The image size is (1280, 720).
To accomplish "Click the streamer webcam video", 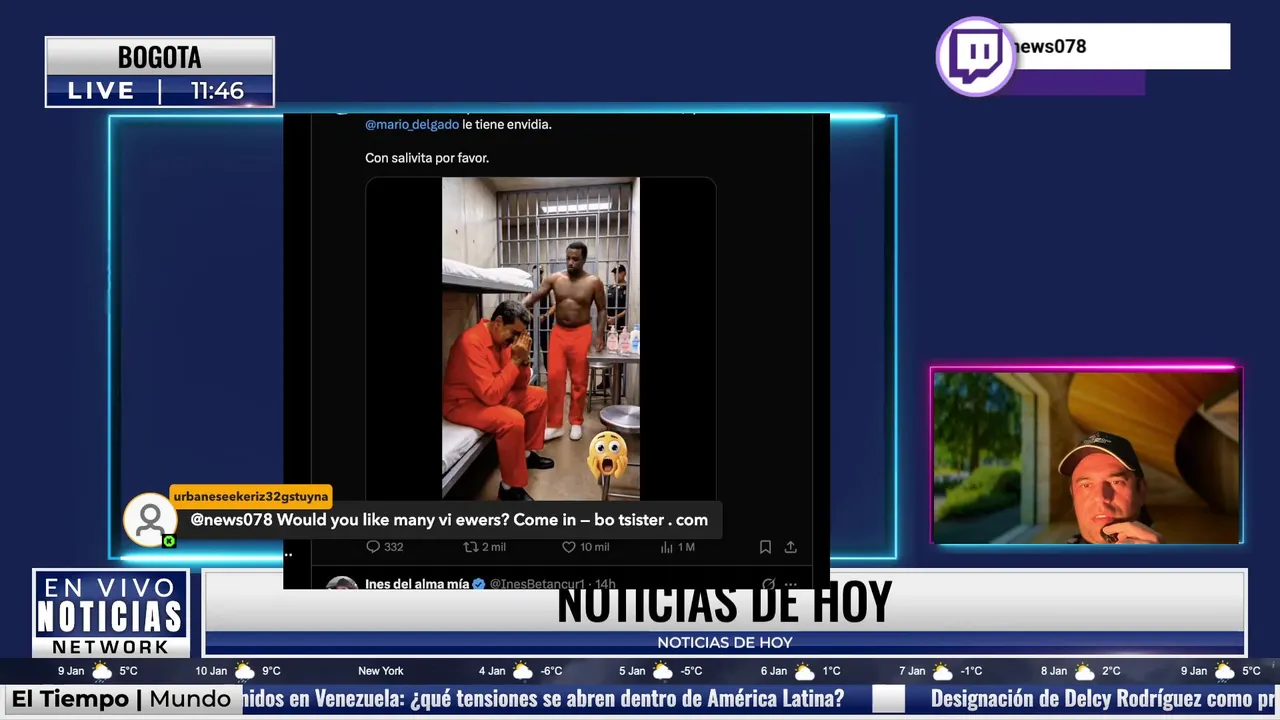I will (x=1087, y=457).
